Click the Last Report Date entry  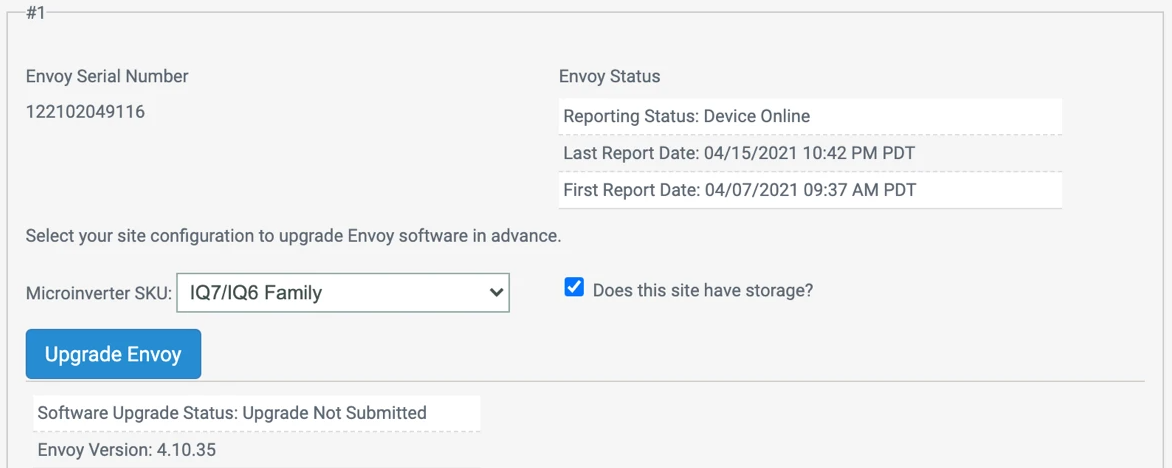(x=810, y=153)
